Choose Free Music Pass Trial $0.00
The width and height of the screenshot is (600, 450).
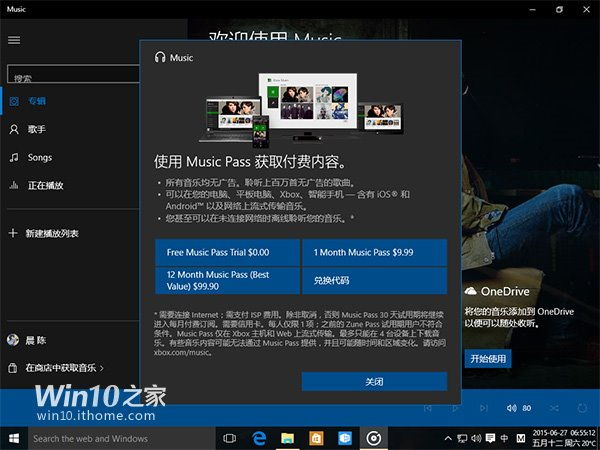[x=227, y=253]
